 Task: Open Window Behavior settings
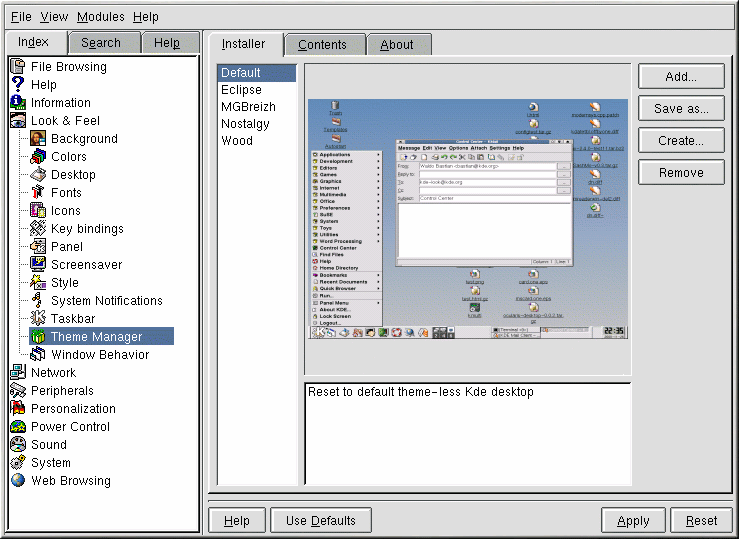coord(100,355)
